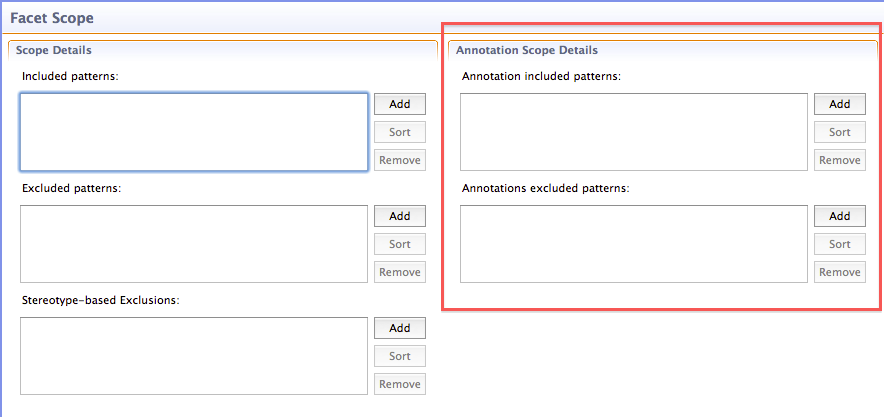Click Add button for Excluded patterns
The width and height of the screenshot is (884, 417).
click(x=400, y=216)
